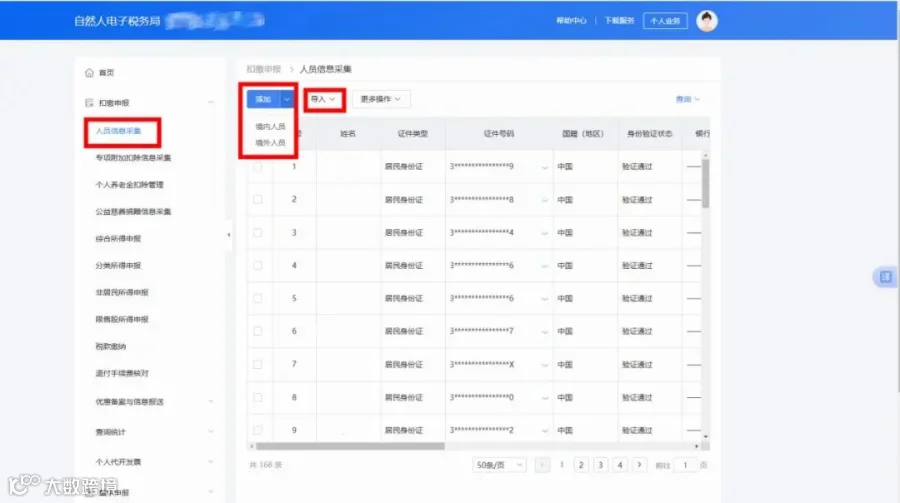Viewport: 900px width, 503px height.
Task: Go to page 3 of the table
Action: click(600, 465)
